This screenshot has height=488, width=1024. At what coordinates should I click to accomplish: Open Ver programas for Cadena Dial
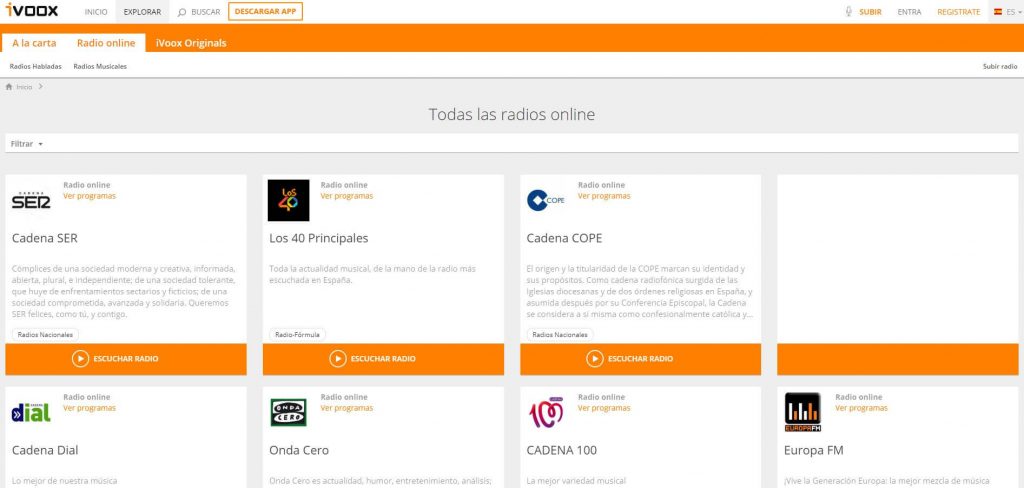coord(89,408)
